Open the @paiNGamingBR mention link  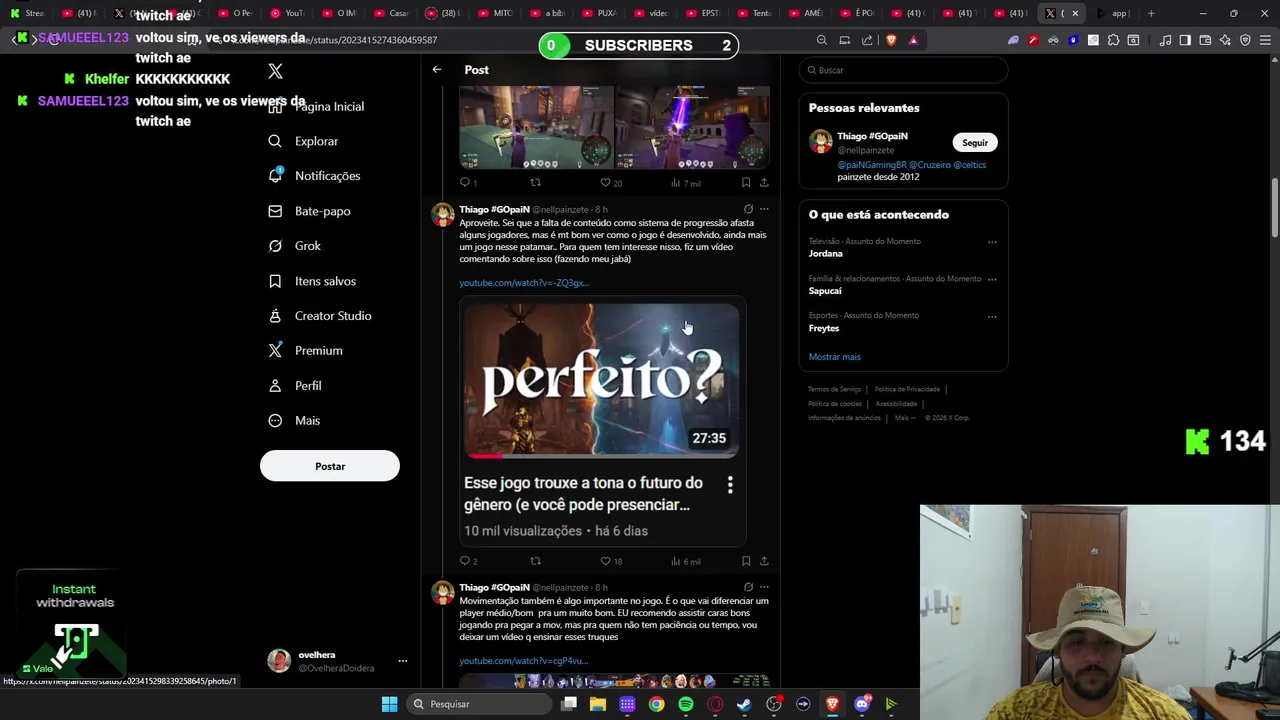tap(872, 165)
